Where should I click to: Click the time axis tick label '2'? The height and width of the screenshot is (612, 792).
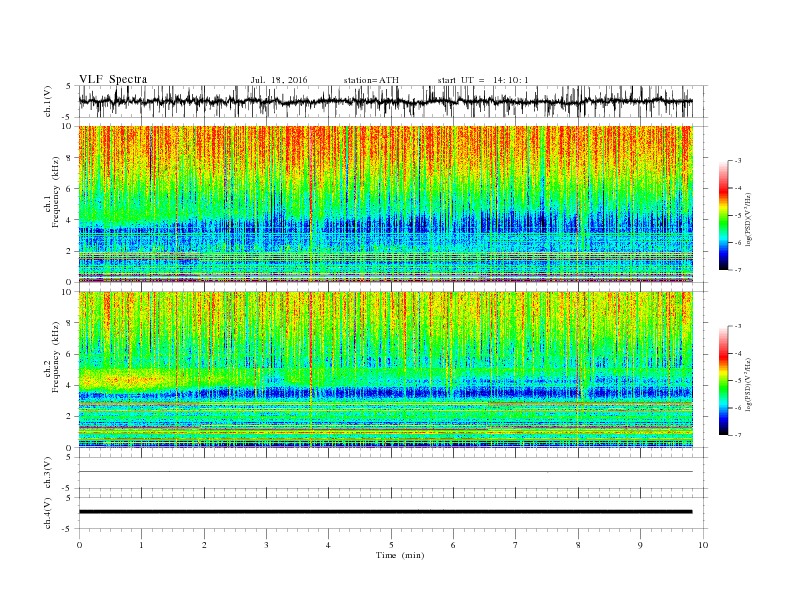(x=204, y=545)
